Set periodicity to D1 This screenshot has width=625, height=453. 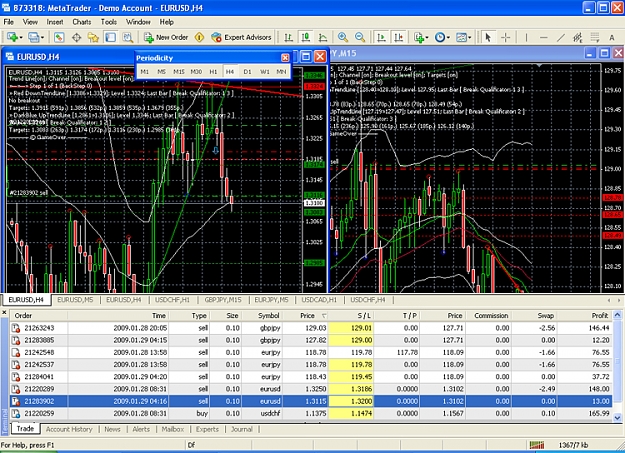(x=247, y=72)
